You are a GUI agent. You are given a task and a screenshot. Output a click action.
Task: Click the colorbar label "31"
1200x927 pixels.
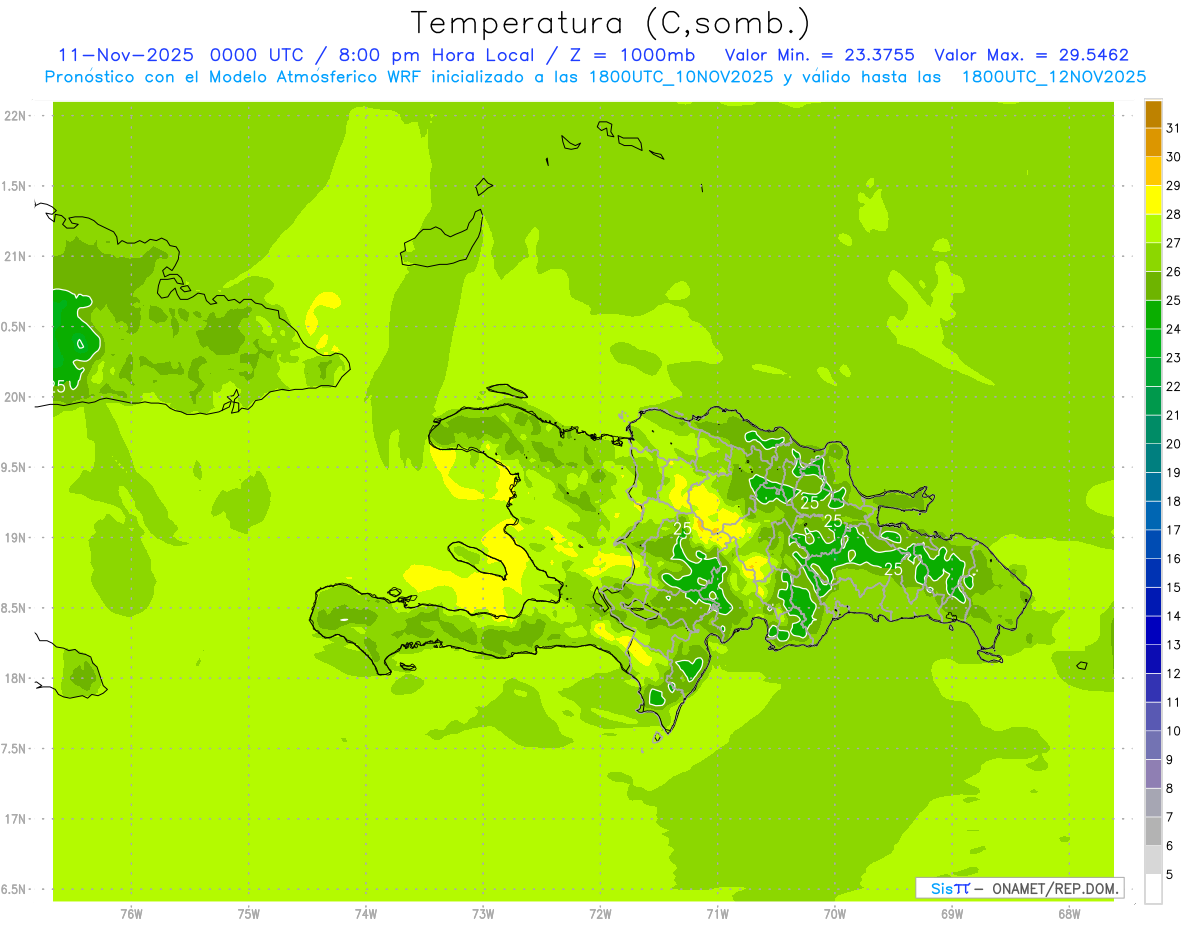coord(1173,128)
